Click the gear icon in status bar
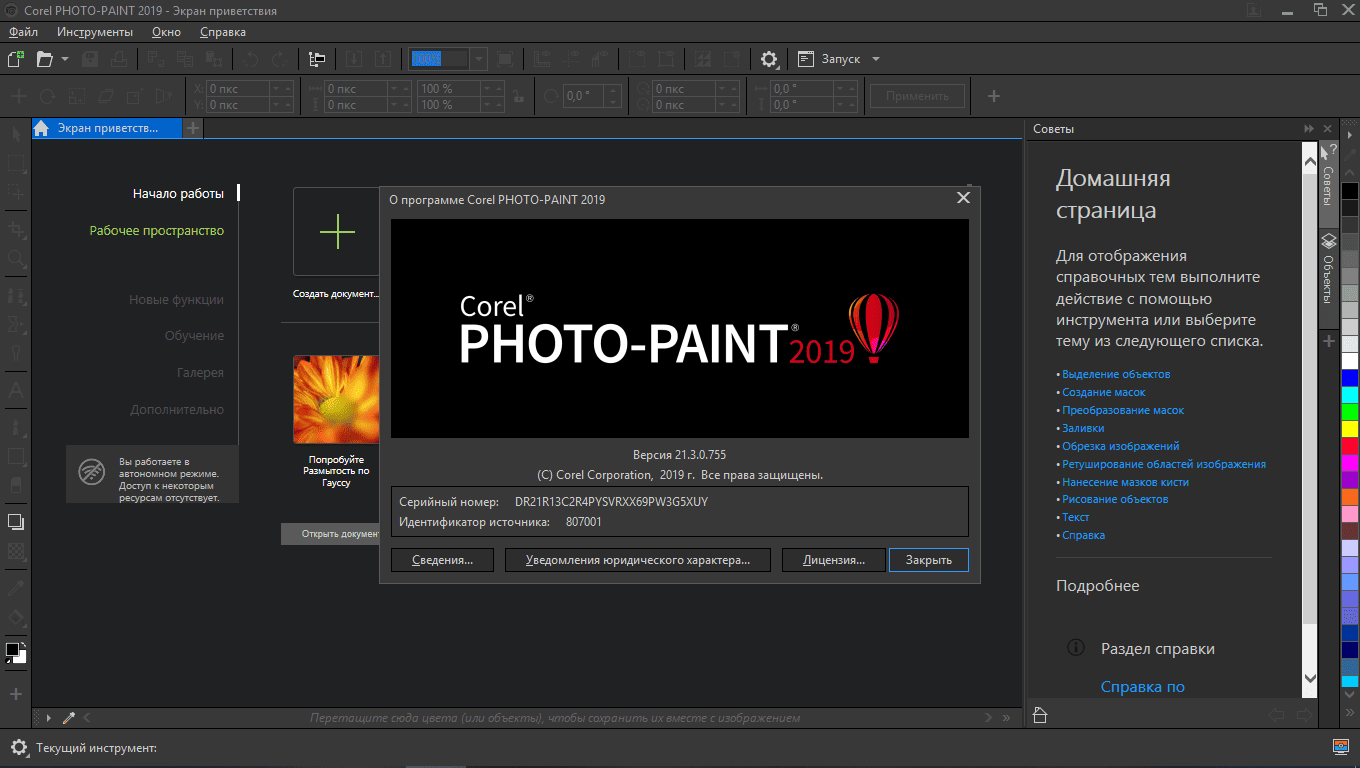 coord(19,747)
